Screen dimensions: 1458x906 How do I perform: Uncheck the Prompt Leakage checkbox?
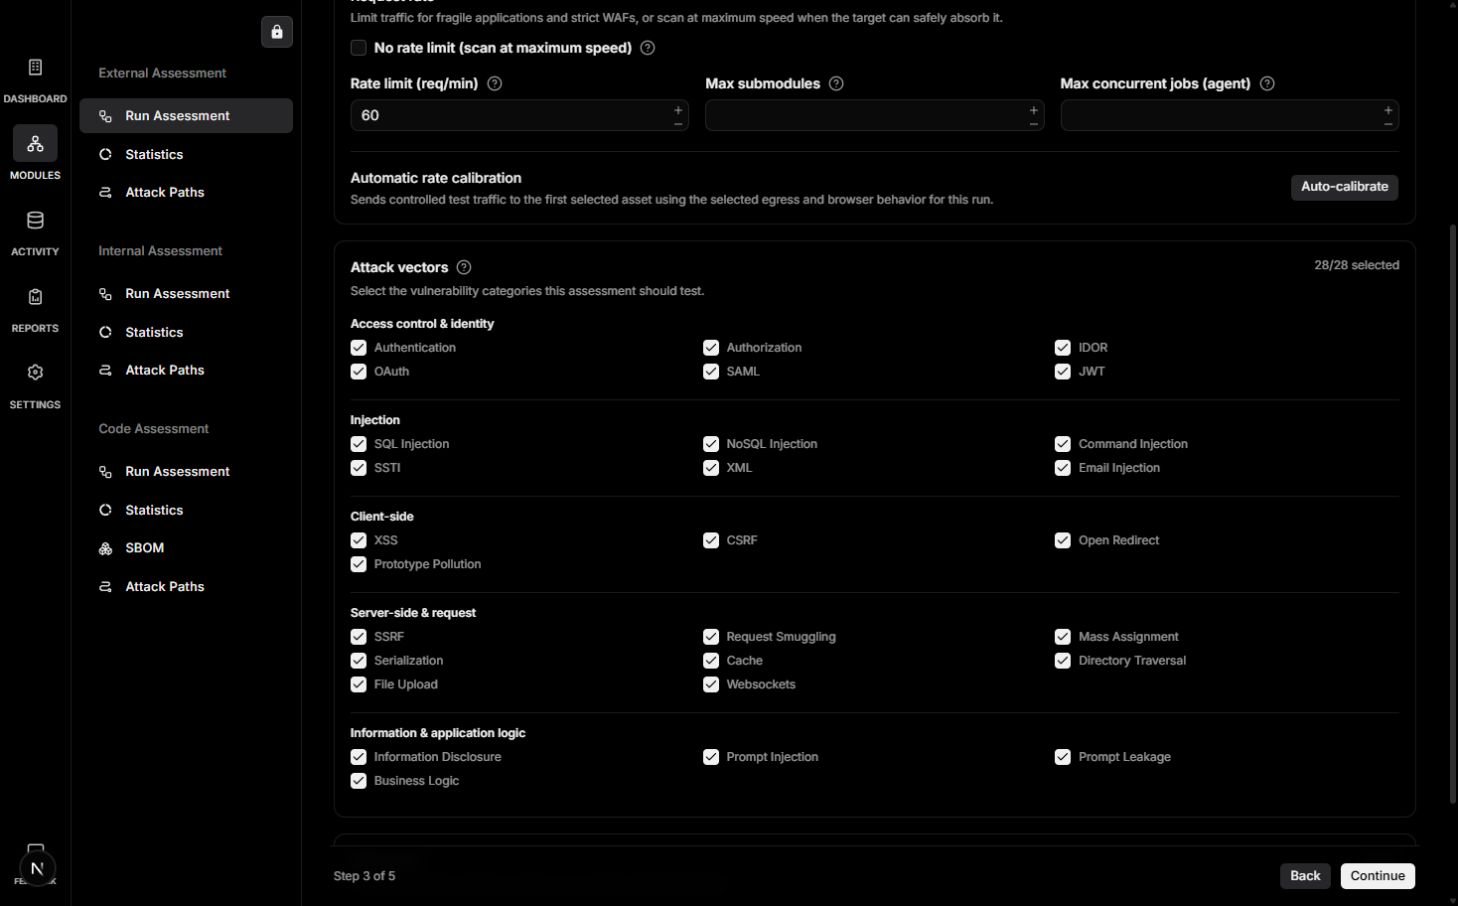pyautogui.click(x=1063, y=757)
